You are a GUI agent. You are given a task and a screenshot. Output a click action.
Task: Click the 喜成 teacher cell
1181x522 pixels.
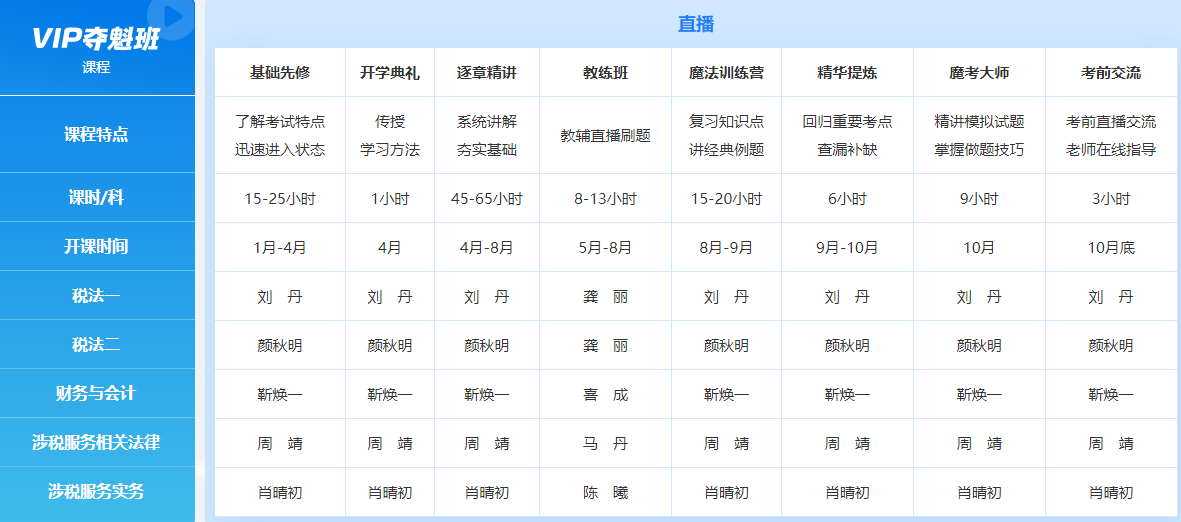[x=606, y=395]
